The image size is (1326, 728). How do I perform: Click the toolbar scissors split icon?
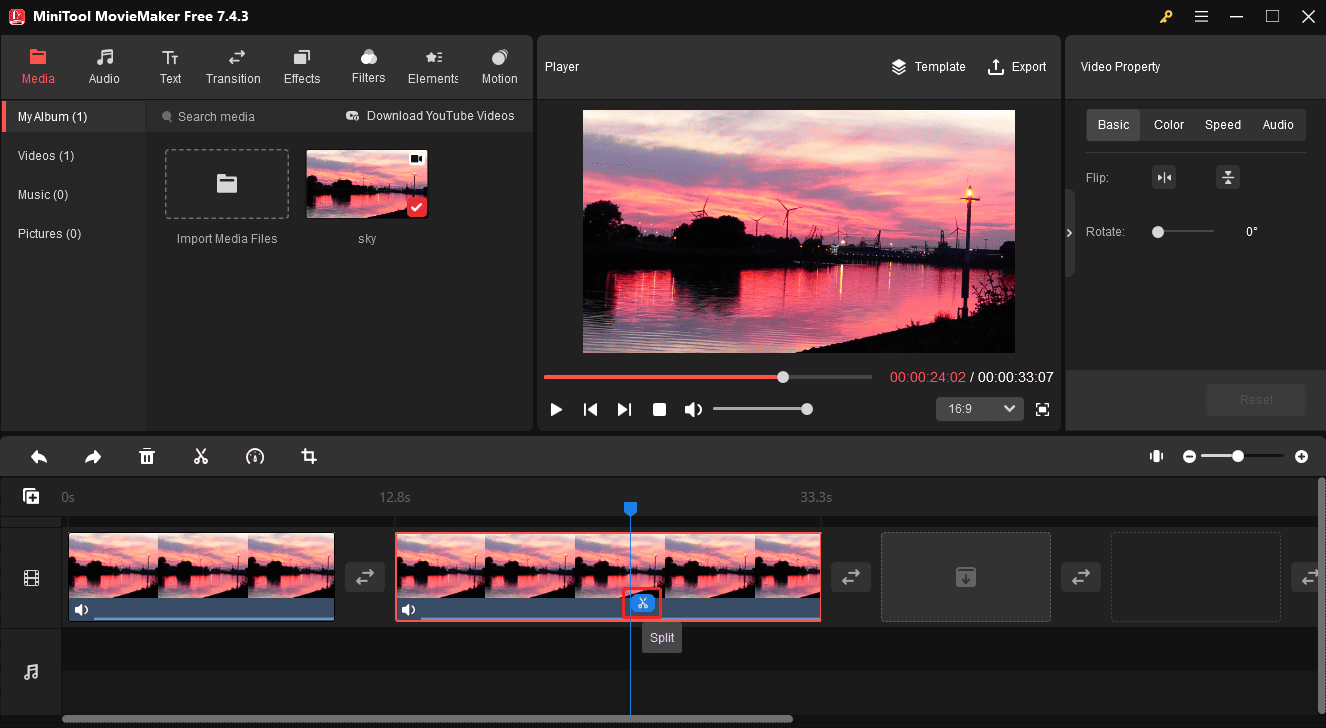[201, 457]
